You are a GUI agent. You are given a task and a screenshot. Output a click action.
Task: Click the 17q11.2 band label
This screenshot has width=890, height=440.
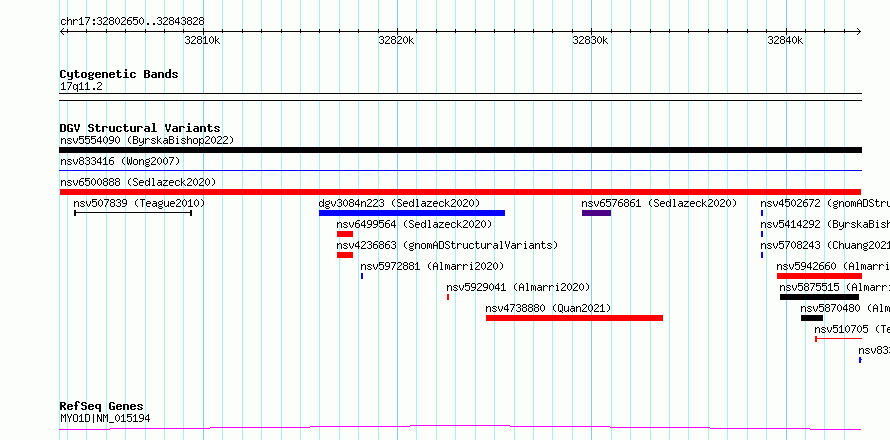(x=81, y=87)
